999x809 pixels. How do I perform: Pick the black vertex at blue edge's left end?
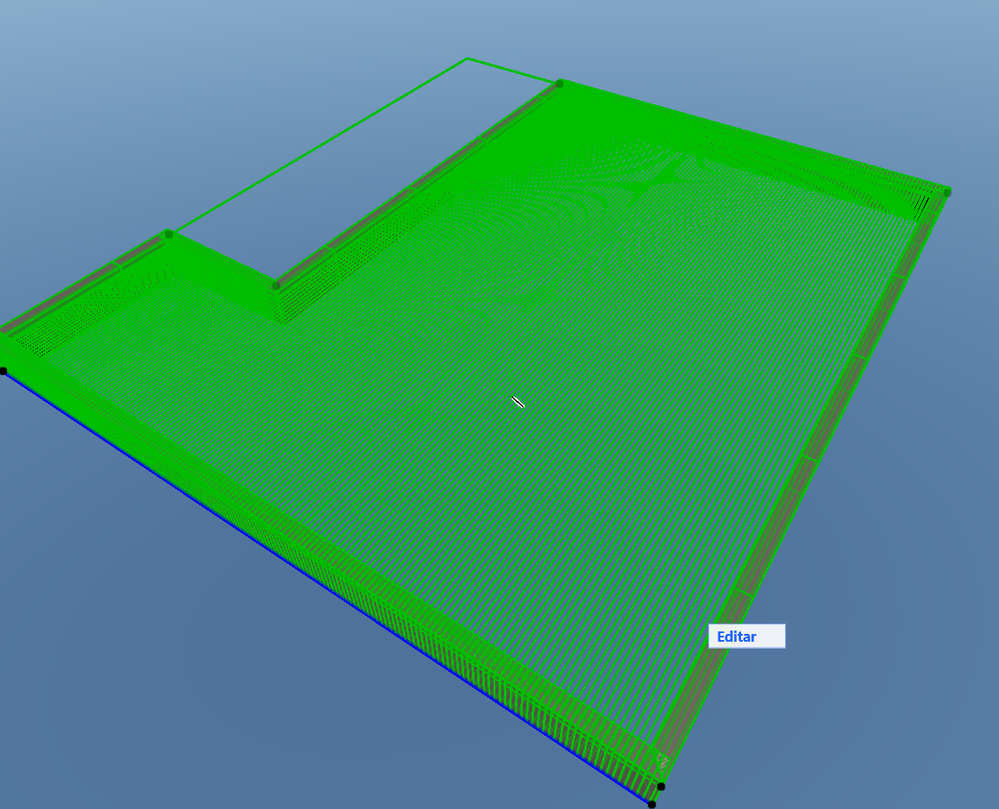pyautogui.click(x=3, y=371)
